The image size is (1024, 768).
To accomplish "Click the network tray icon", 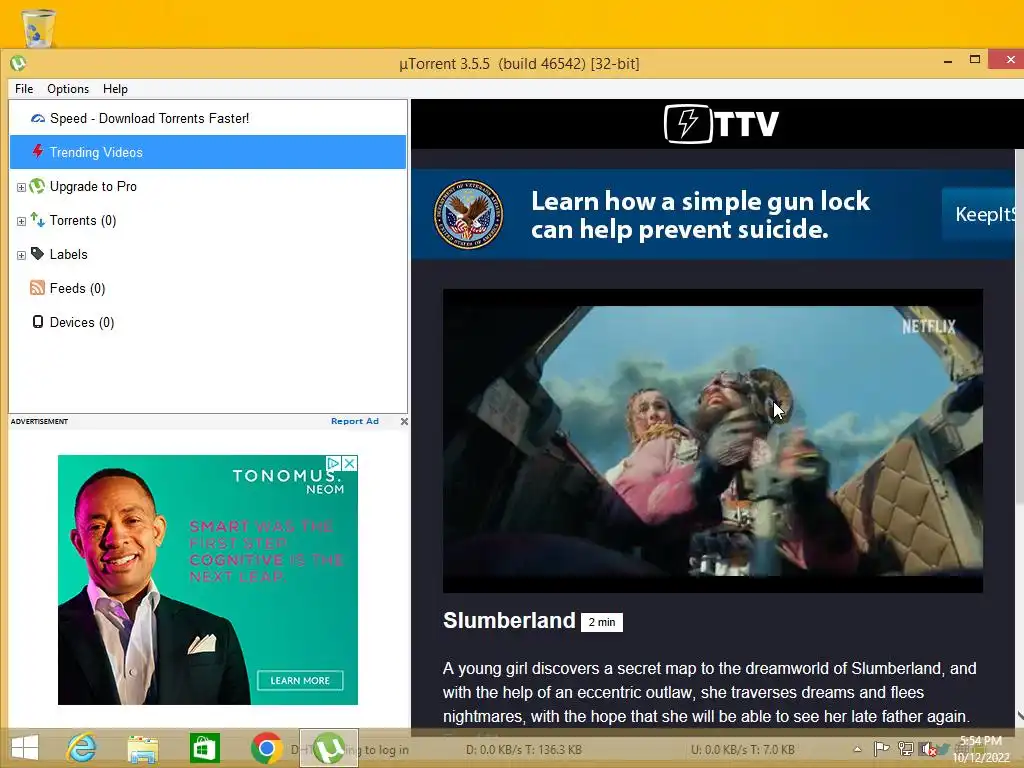I will (905, 749).
